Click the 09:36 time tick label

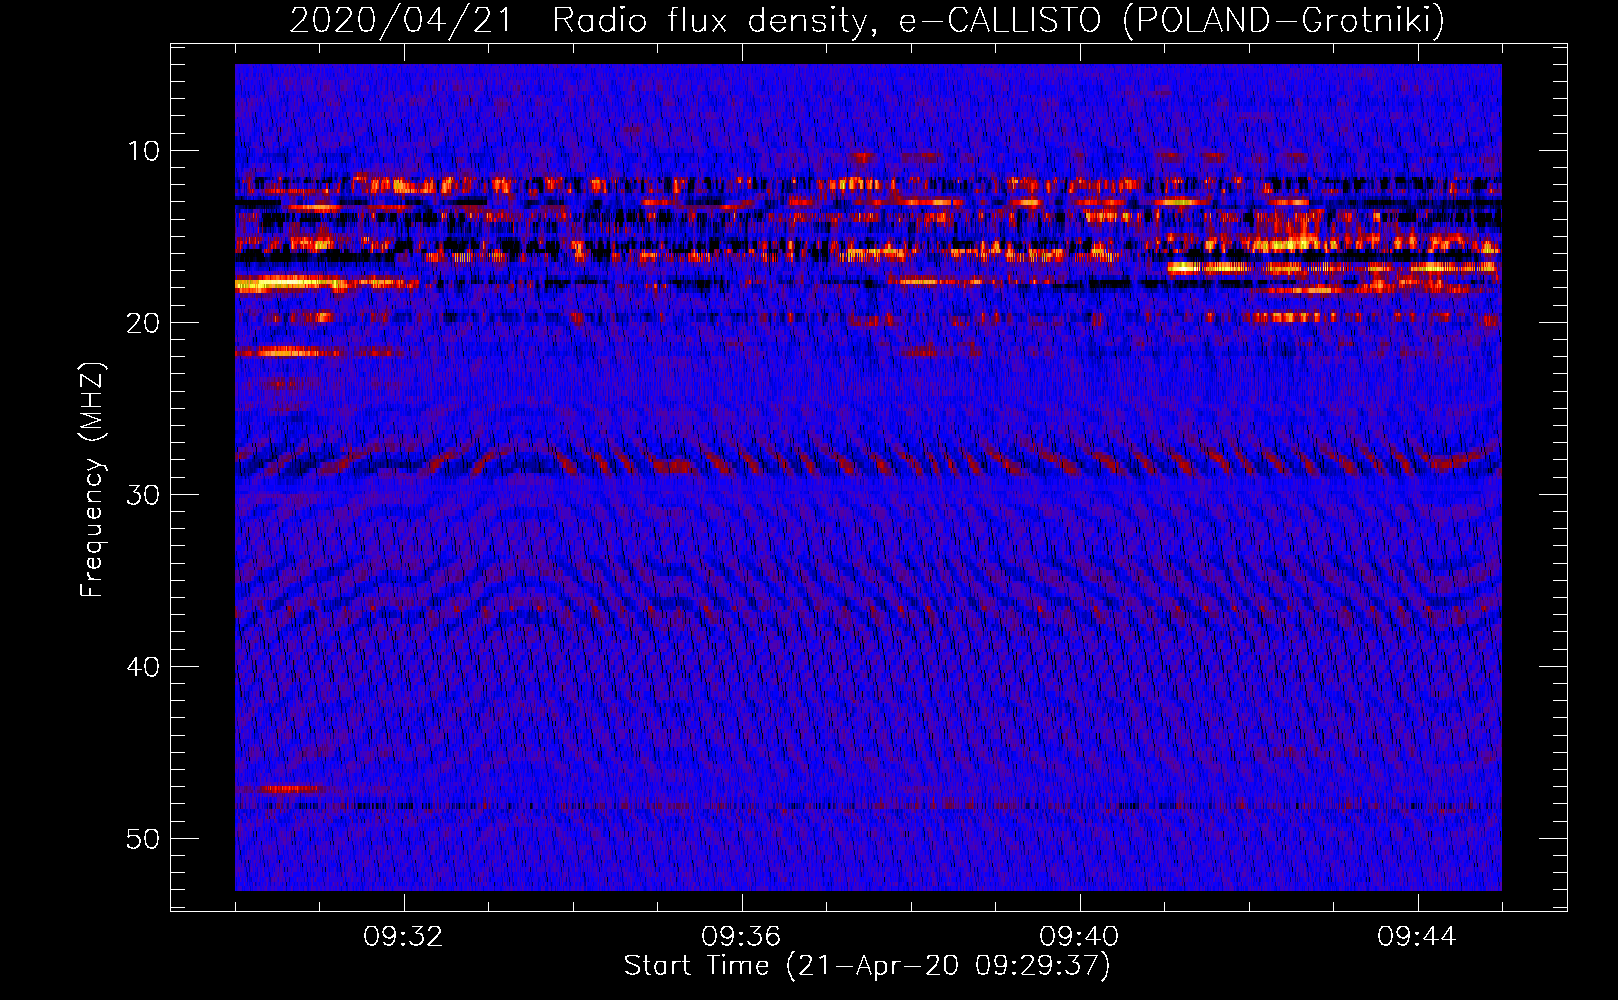(741, 937)
